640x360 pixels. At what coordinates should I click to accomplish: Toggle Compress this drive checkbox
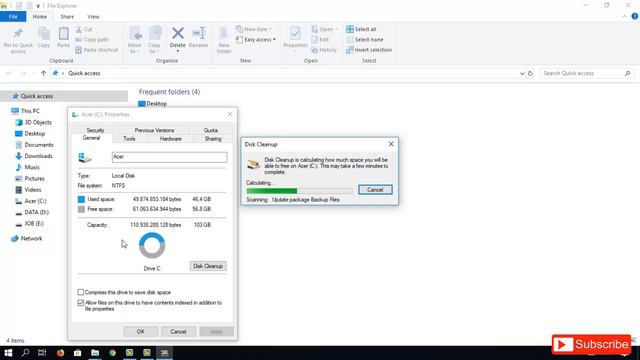tap(81, 292)
